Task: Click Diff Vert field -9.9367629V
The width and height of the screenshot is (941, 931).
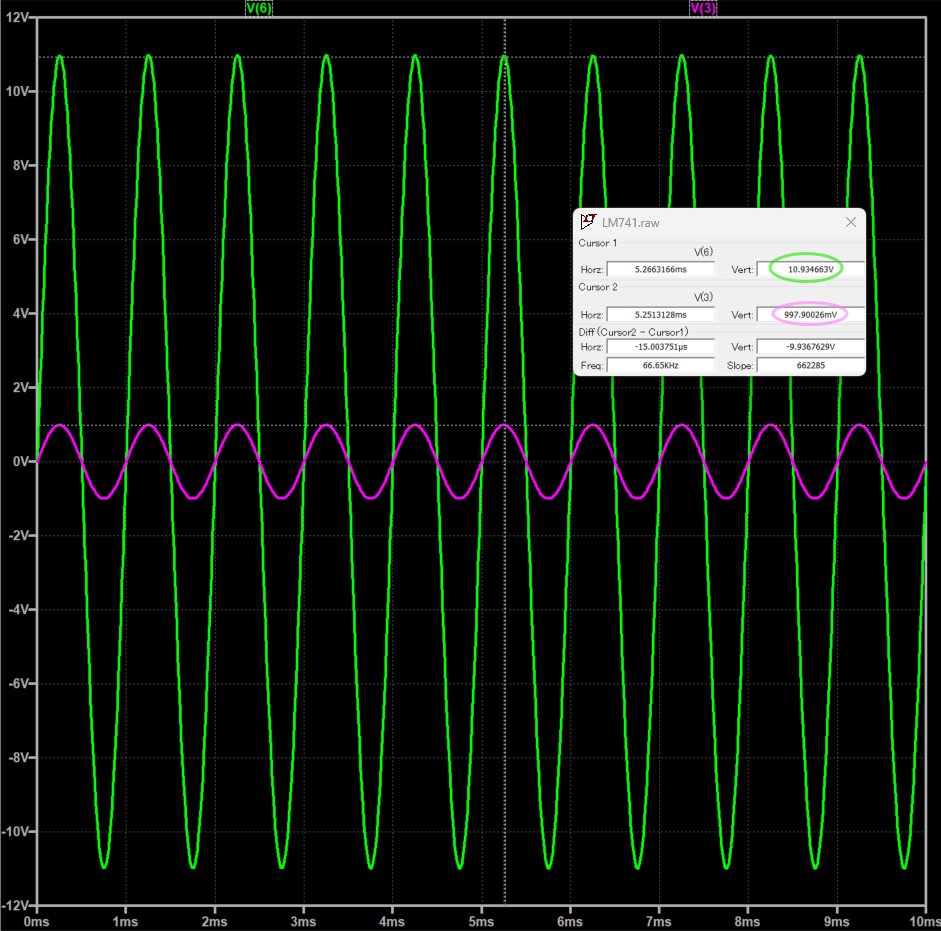Action: tap(811, 347)
